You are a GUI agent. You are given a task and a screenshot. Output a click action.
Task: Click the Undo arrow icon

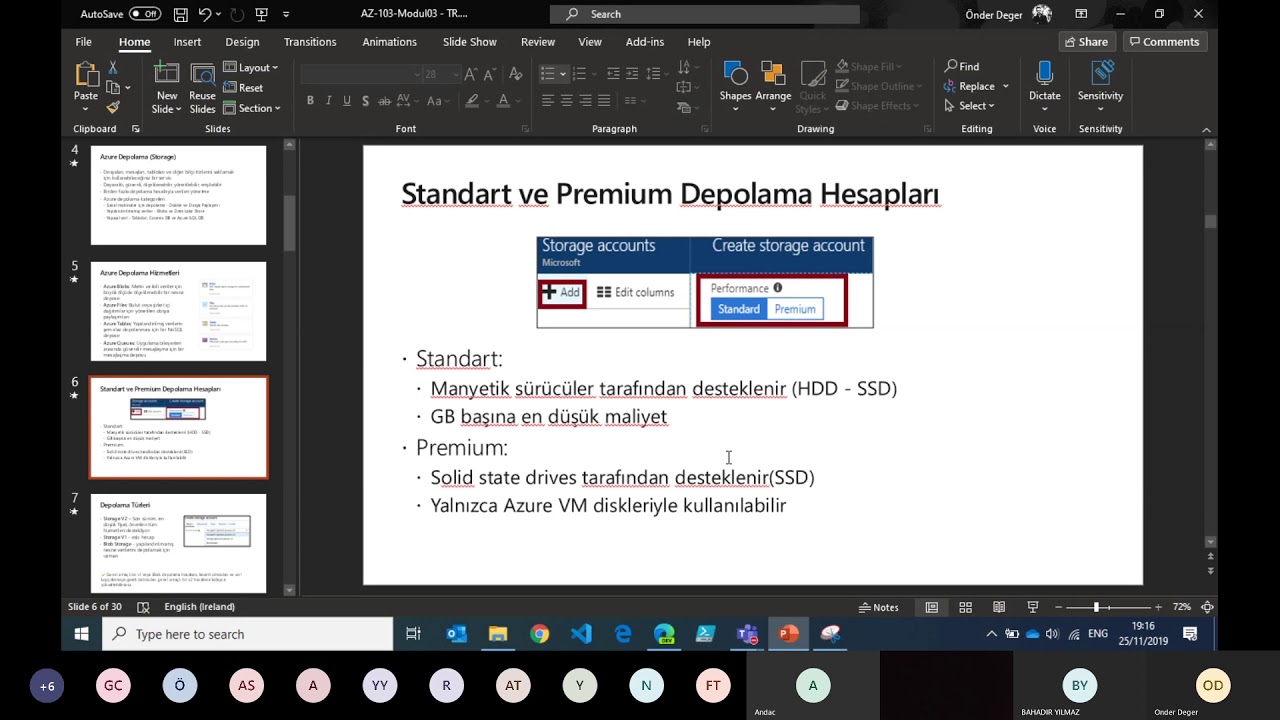tap(205, 14)
